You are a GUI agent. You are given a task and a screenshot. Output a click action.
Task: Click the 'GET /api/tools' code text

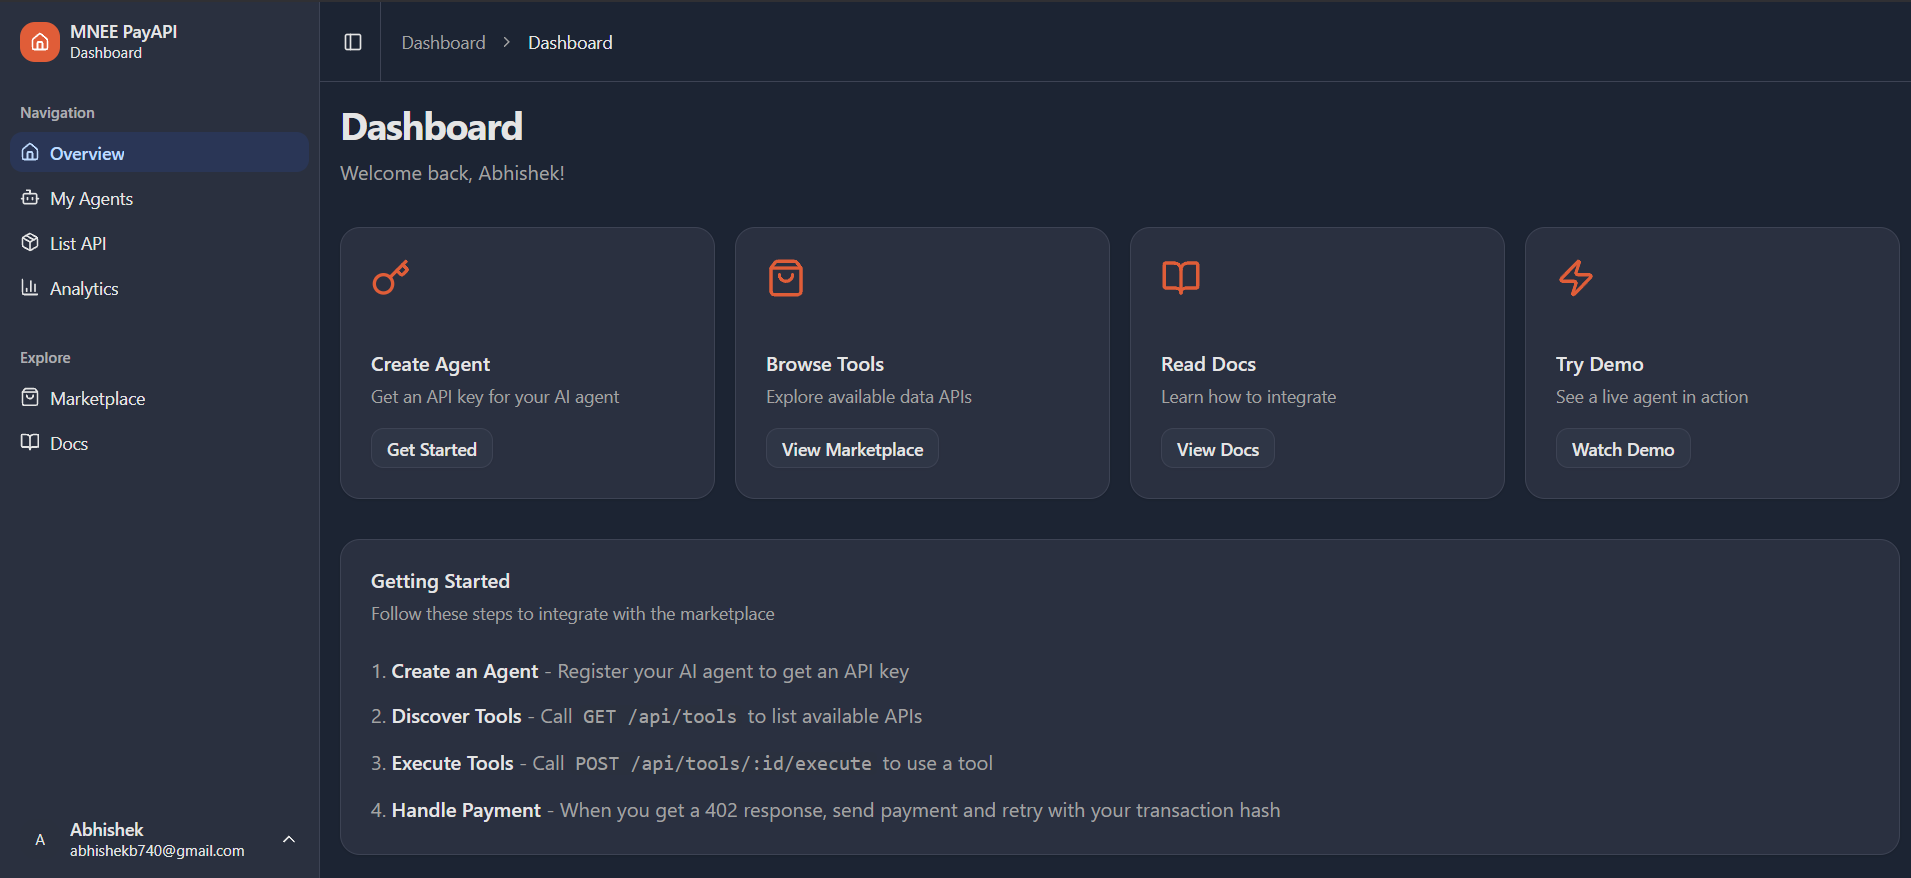[660, 717]
